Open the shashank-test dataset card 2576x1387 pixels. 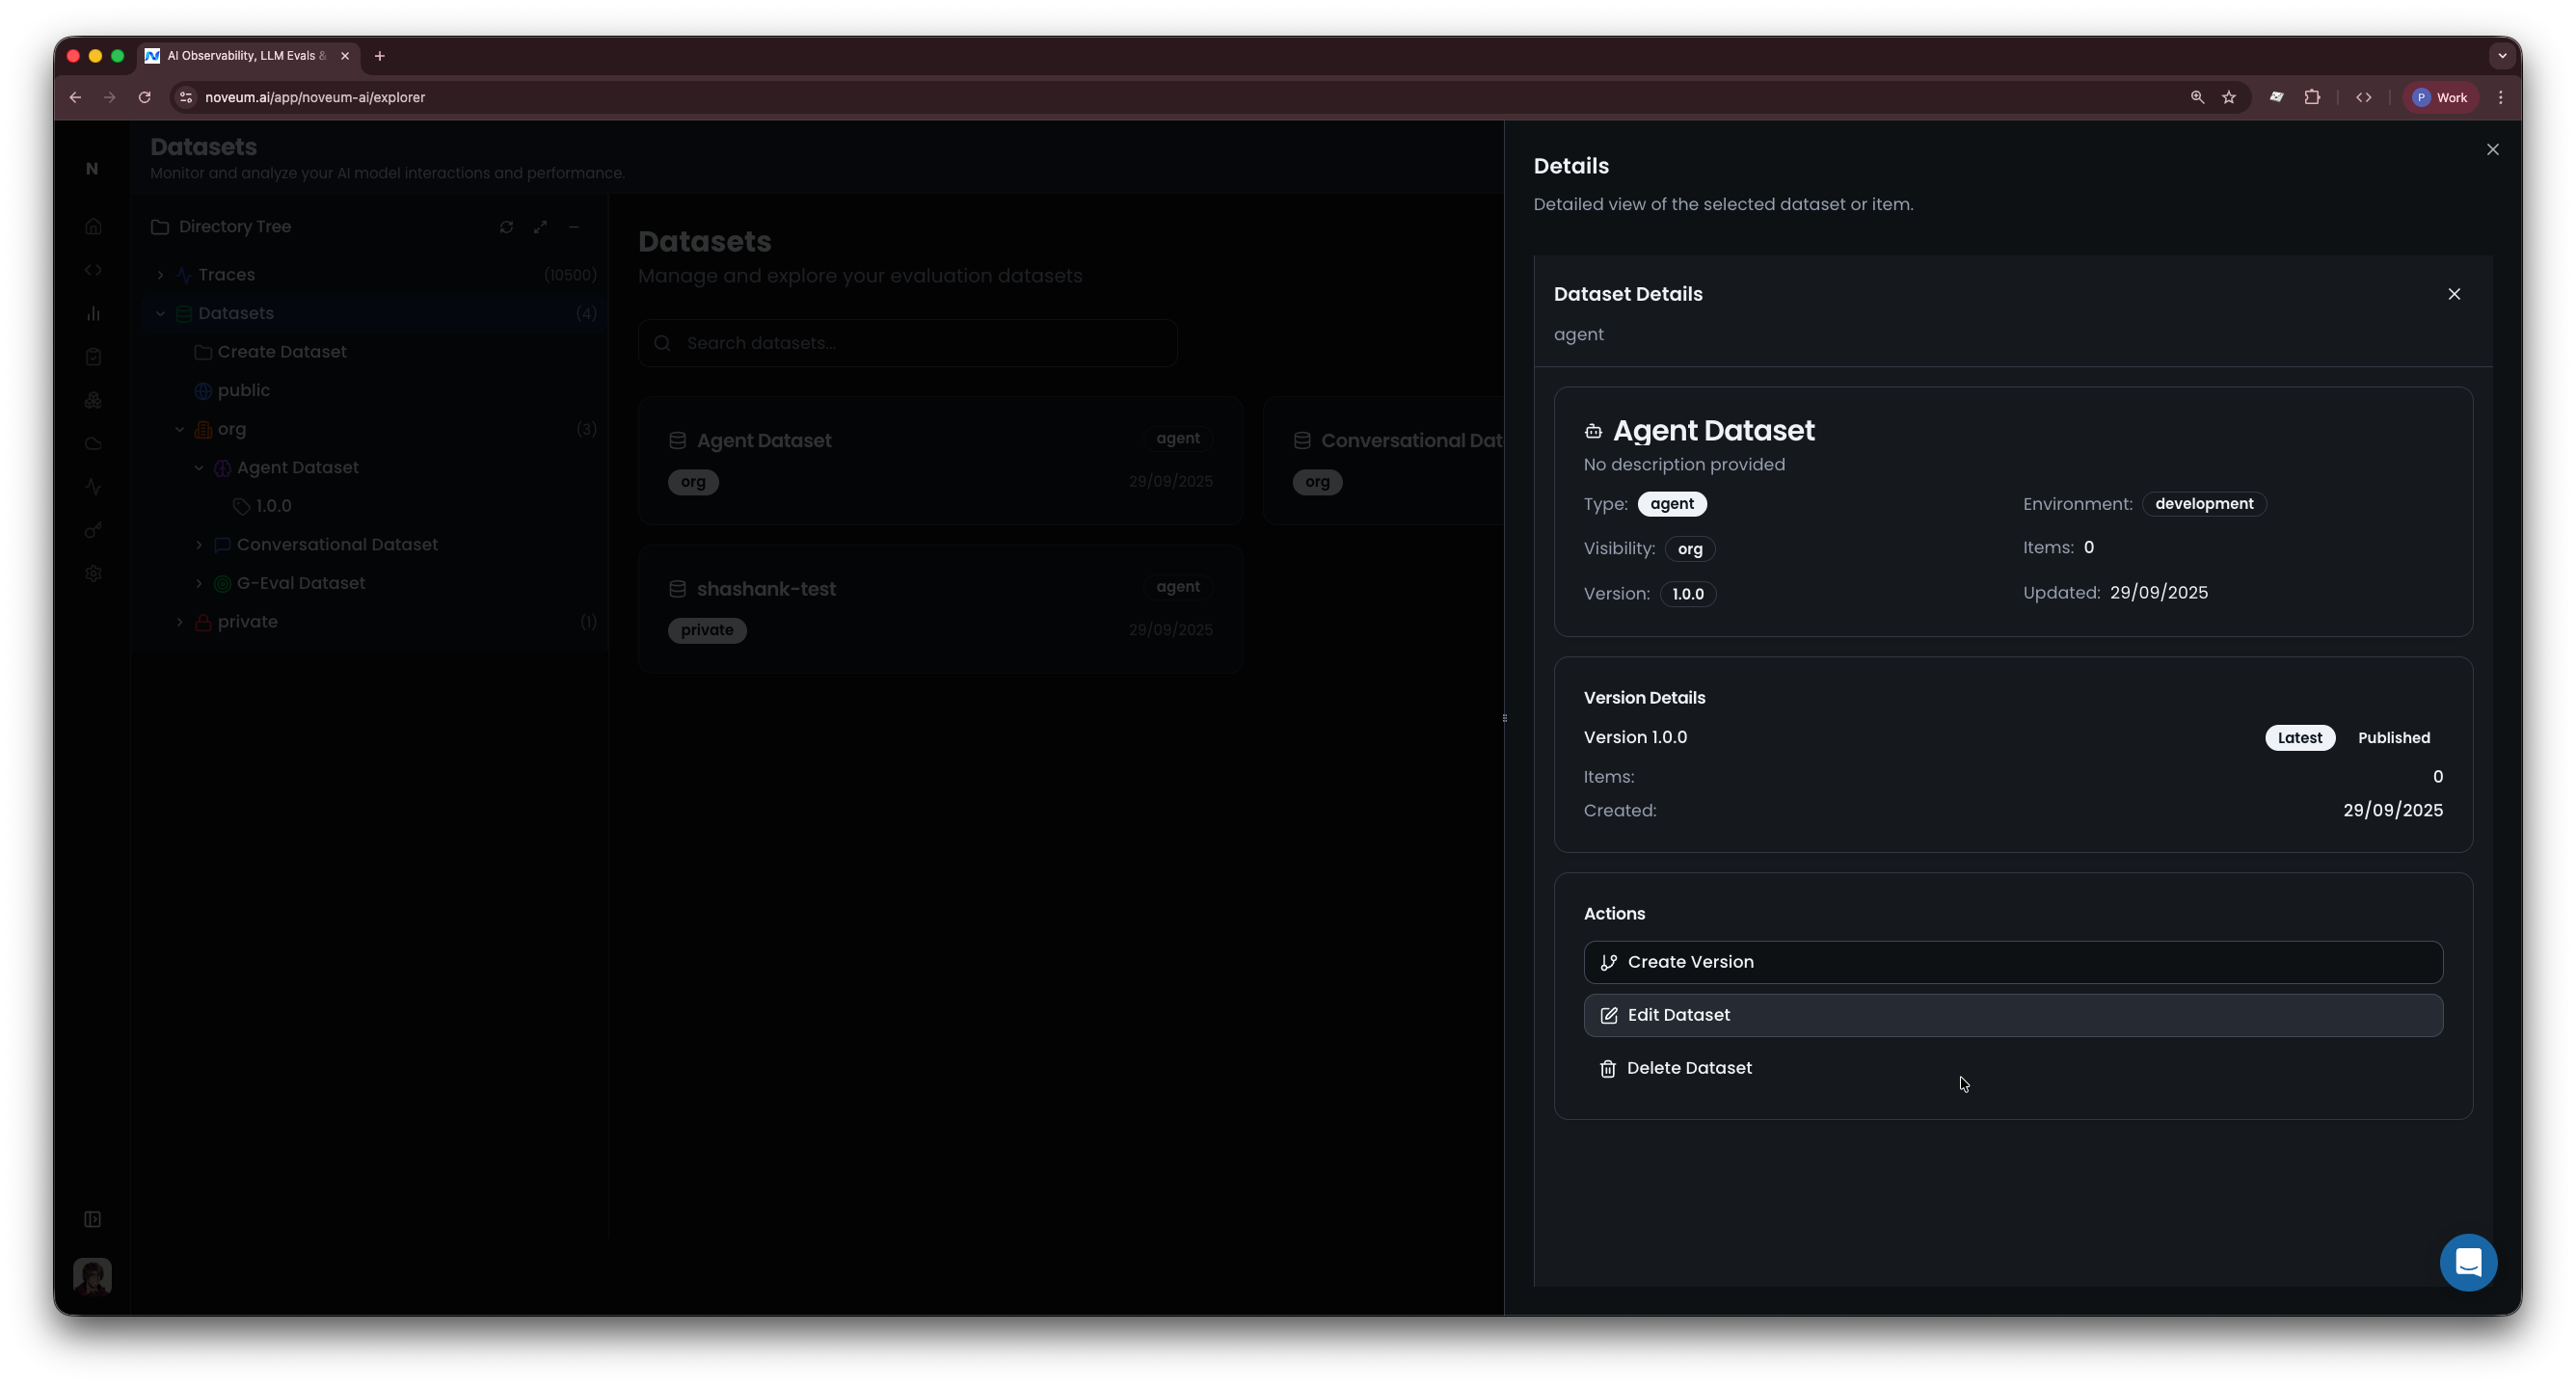940,608
